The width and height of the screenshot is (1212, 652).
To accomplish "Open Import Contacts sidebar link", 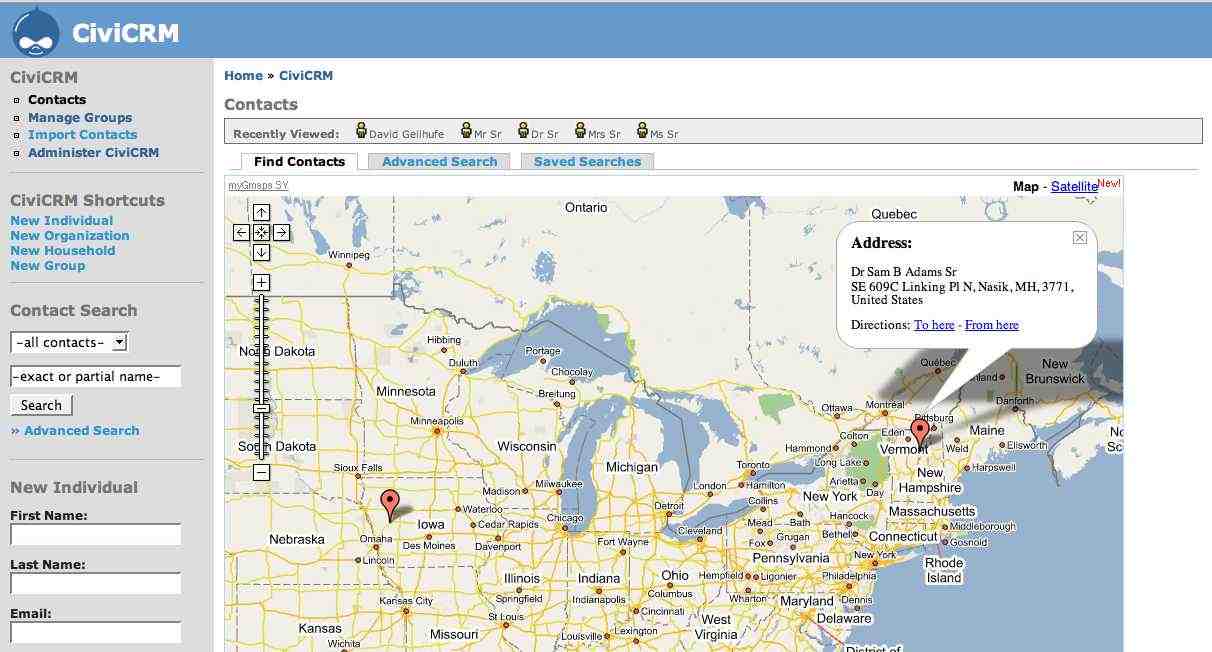I will (x=83, y=135).
